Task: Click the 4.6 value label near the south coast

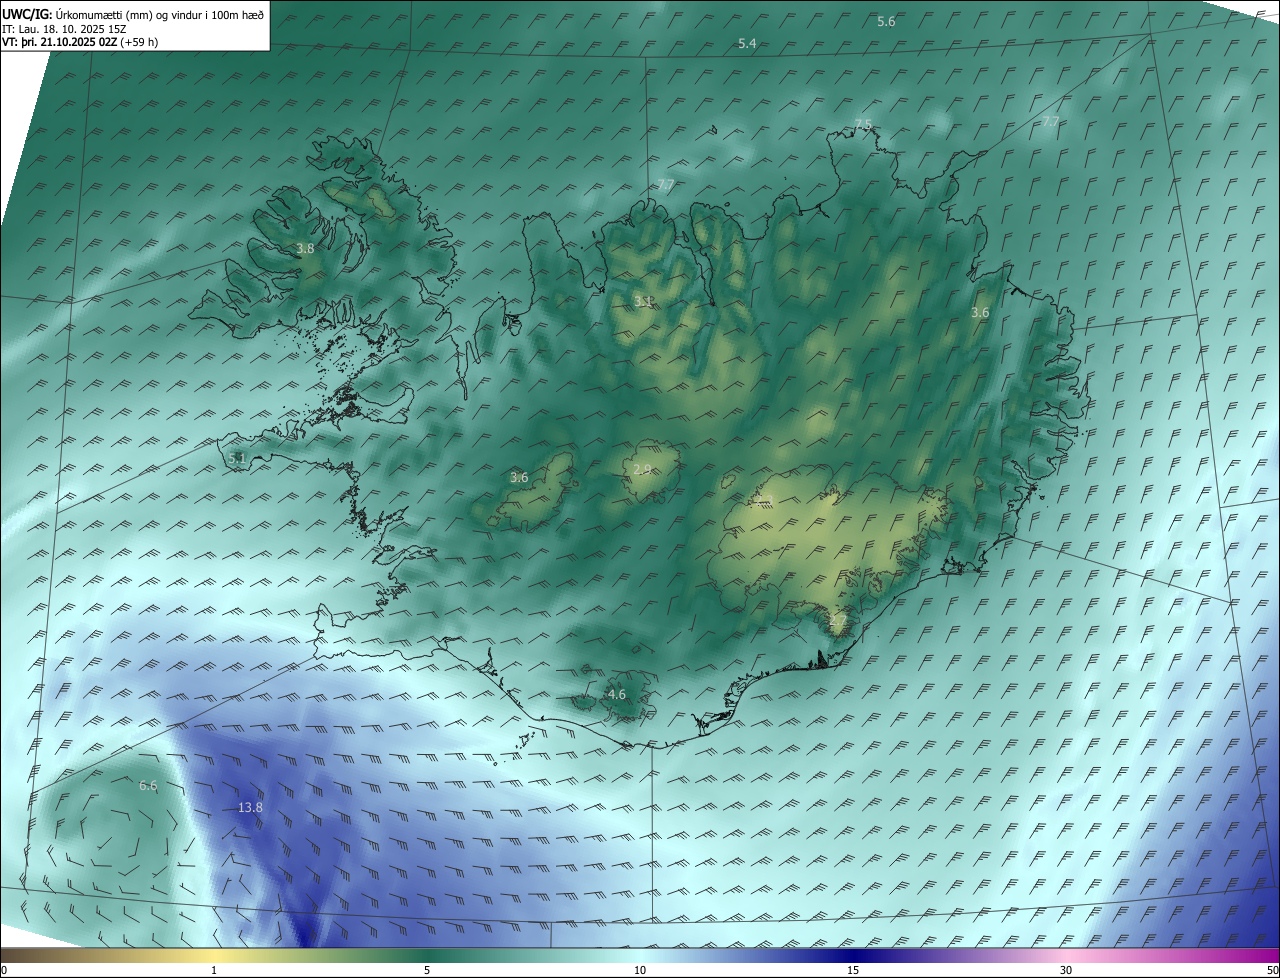Action: tap(617, 695)
